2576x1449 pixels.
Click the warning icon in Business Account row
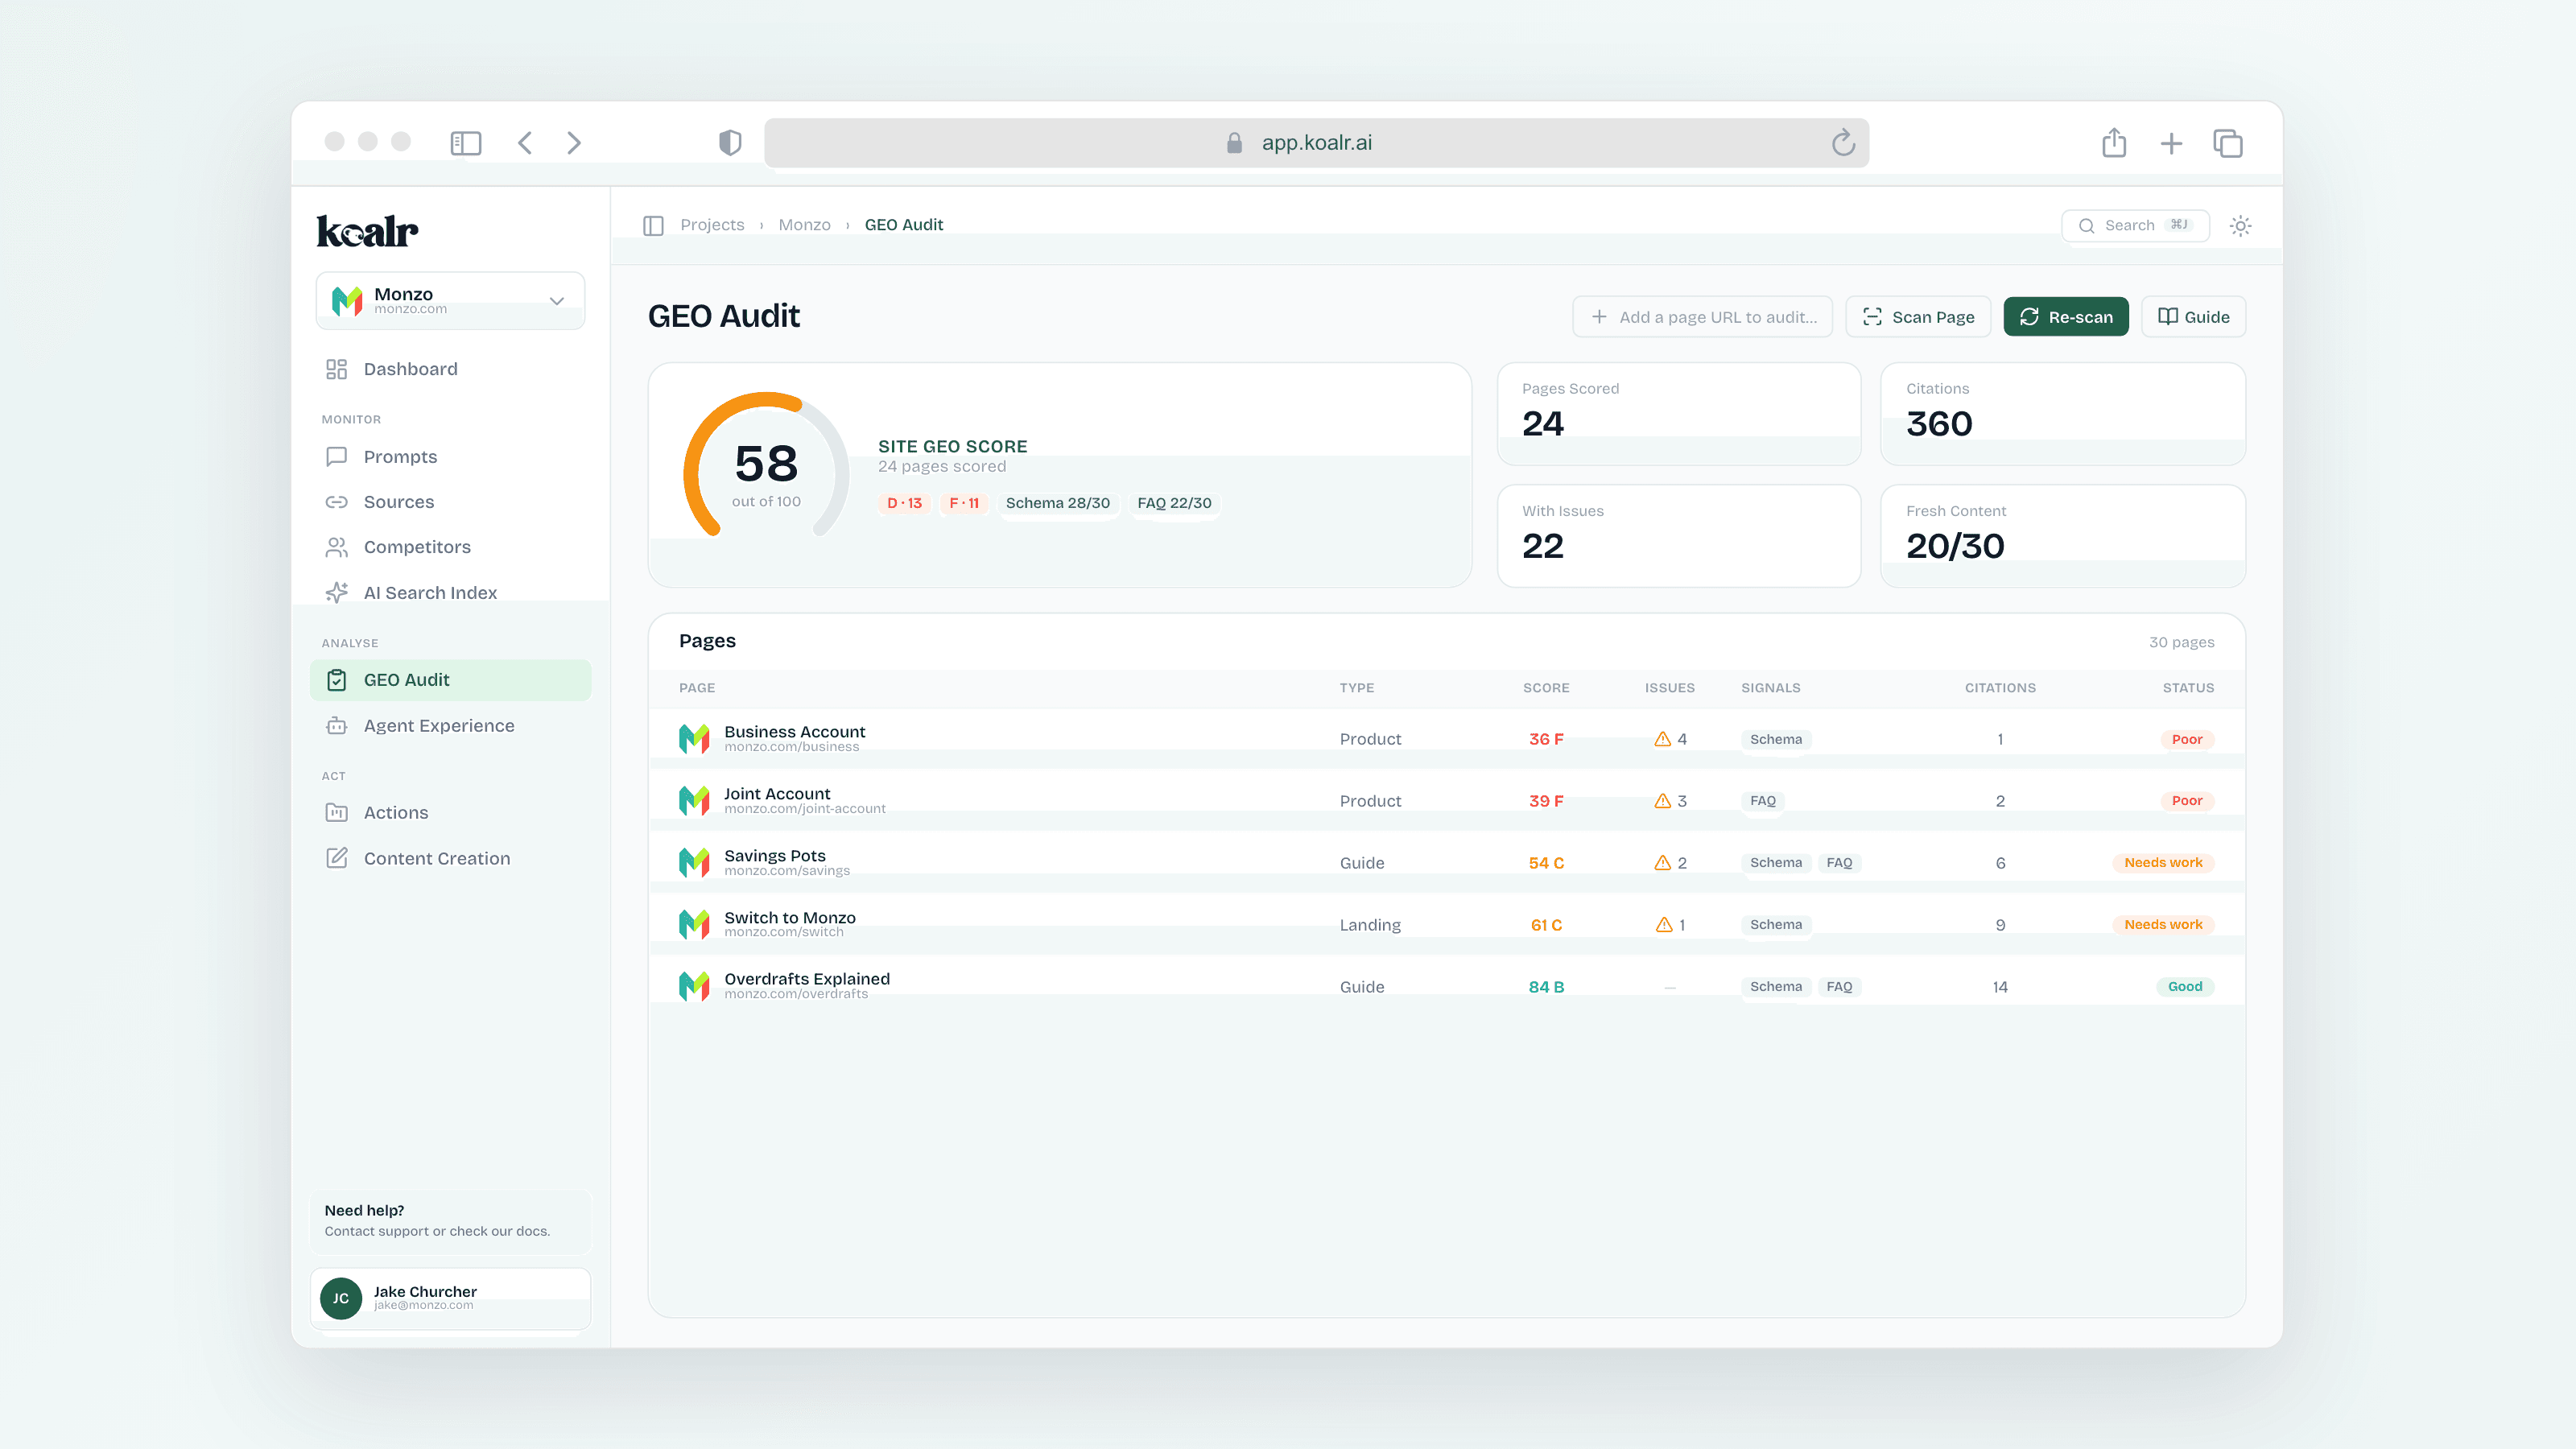click(x=1662, y=739)
